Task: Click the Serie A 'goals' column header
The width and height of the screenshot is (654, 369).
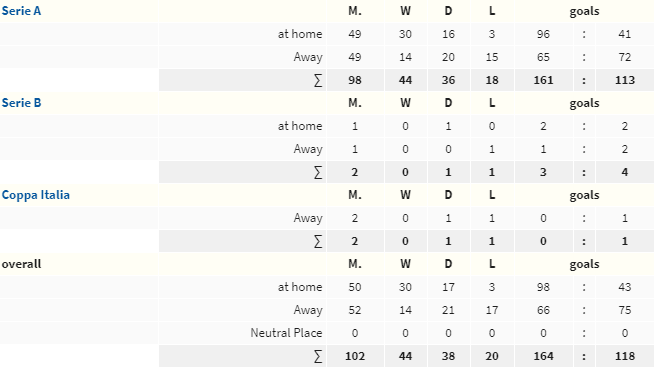Action: coord(584,11)
